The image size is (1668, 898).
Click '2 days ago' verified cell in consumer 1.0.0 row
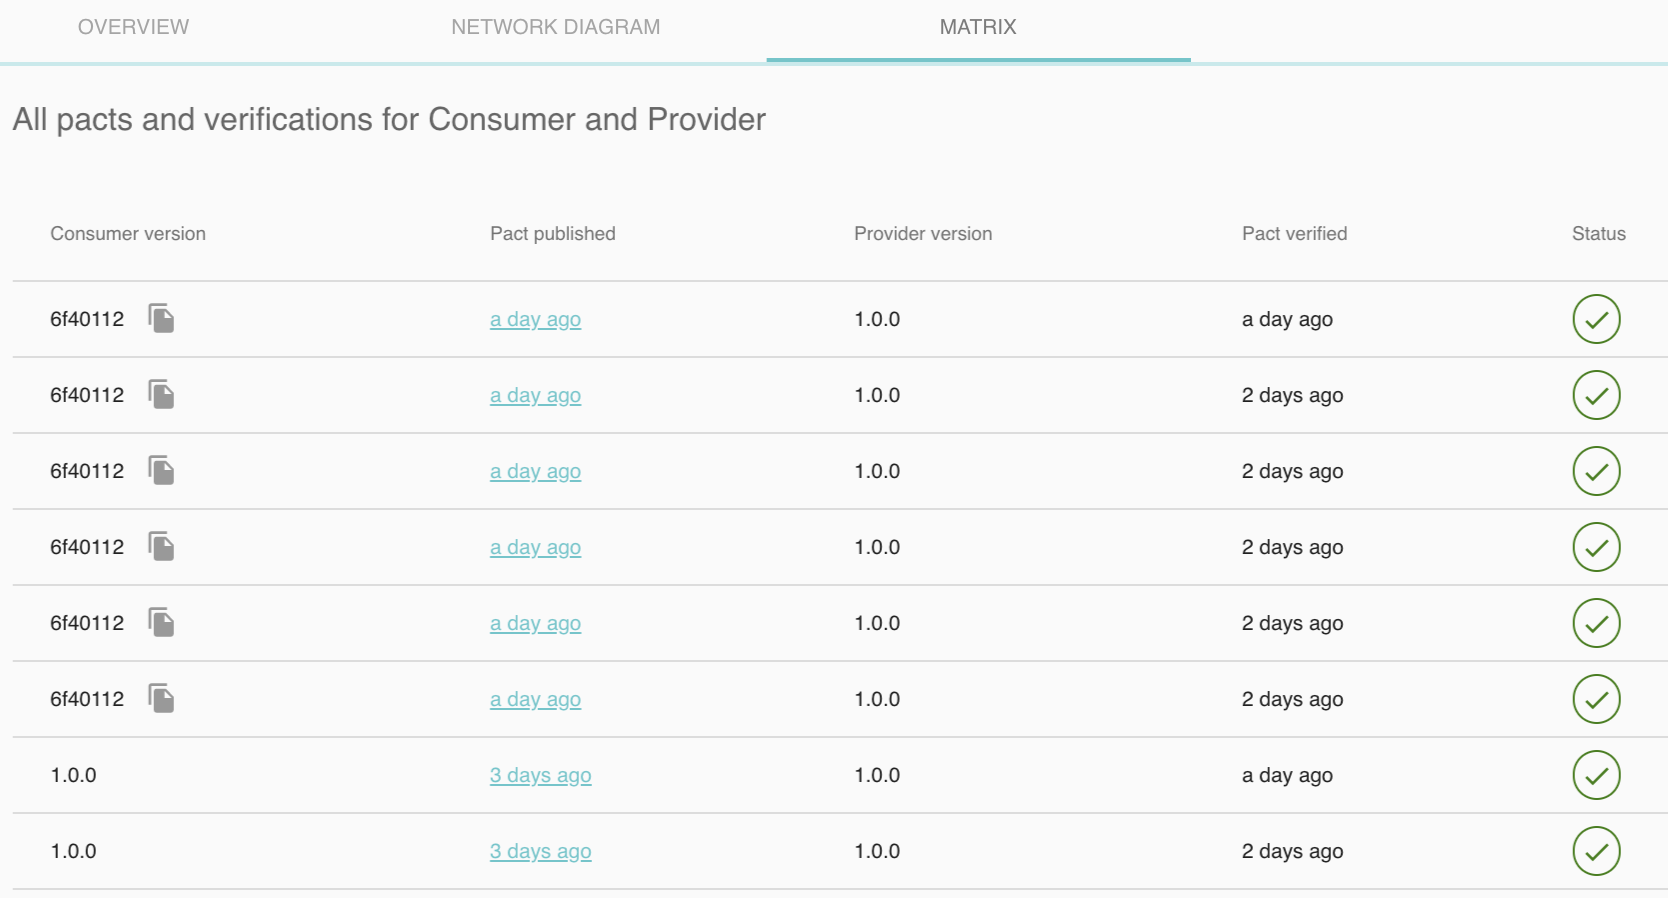[x=1292, y=851]
